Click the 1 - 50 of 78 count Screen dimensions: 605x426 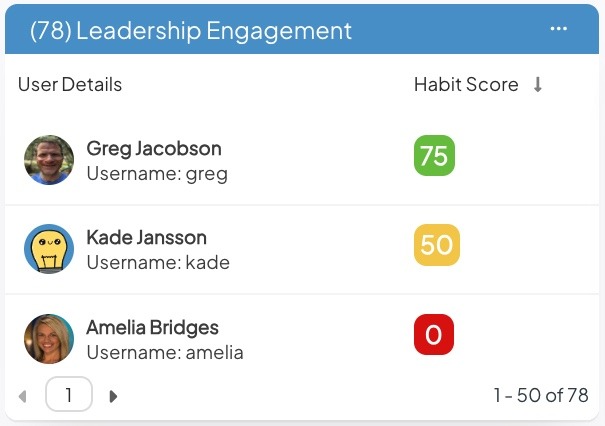(x=540, y=395)
